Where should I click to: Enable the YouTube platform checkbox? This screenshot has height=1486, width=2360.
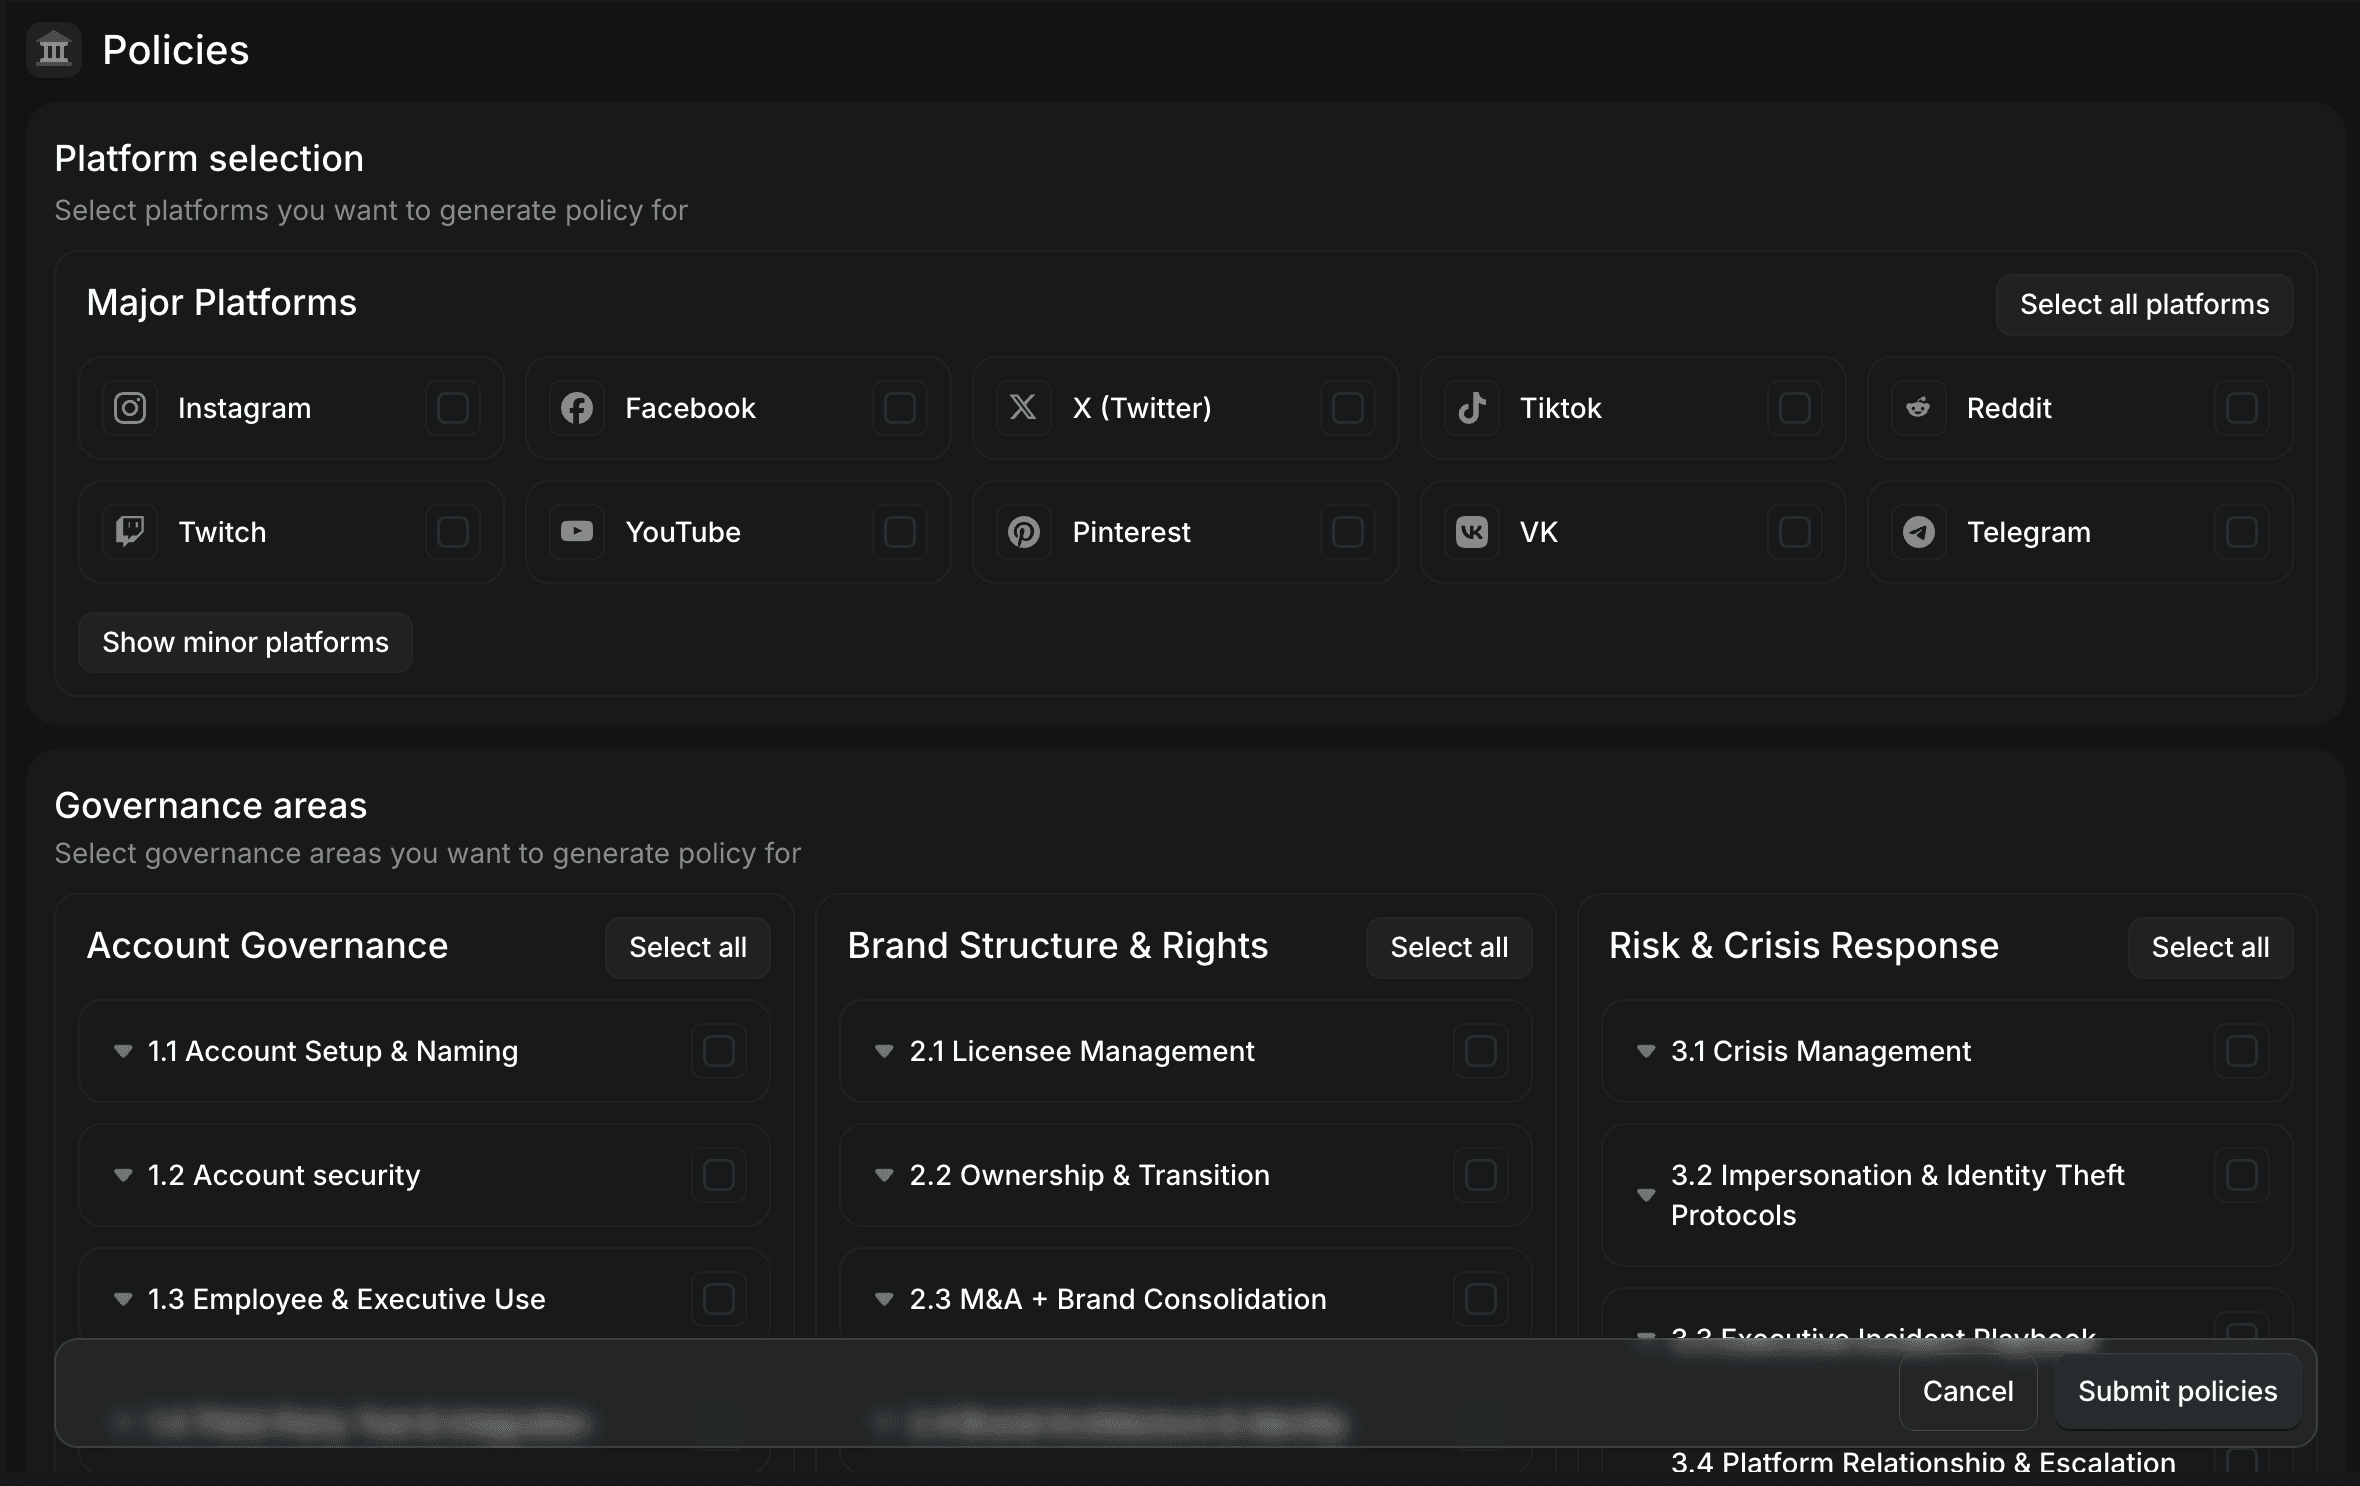tap(900, 531)
